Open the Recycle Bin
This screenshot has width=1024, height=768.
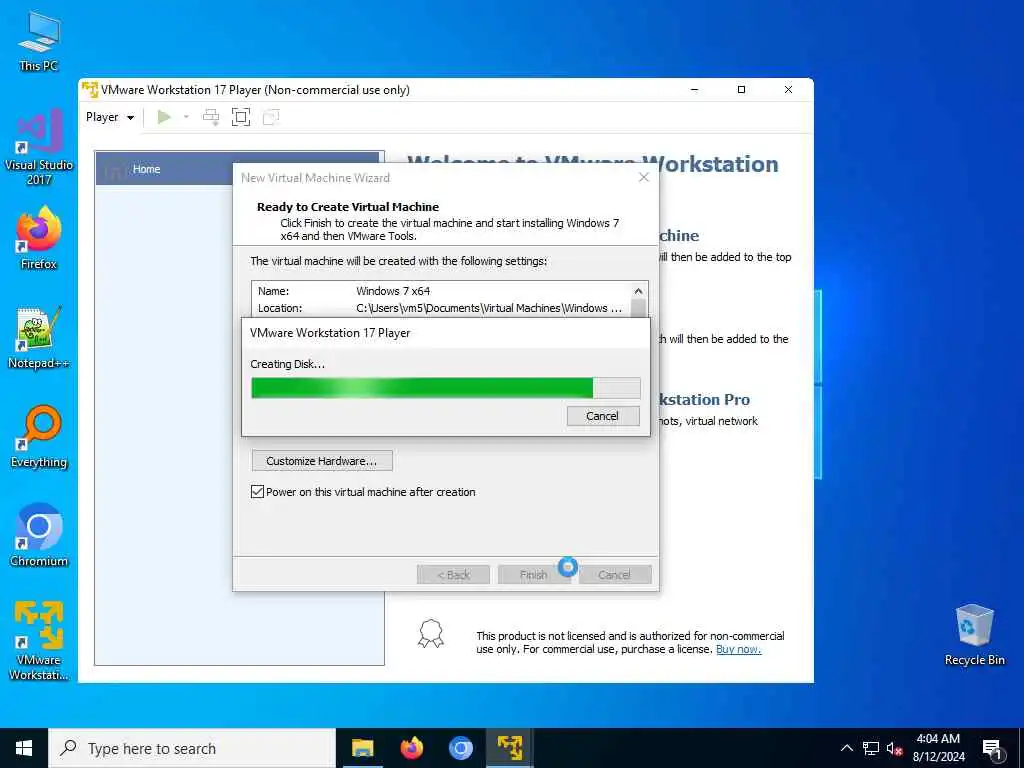tap(974, 635)
